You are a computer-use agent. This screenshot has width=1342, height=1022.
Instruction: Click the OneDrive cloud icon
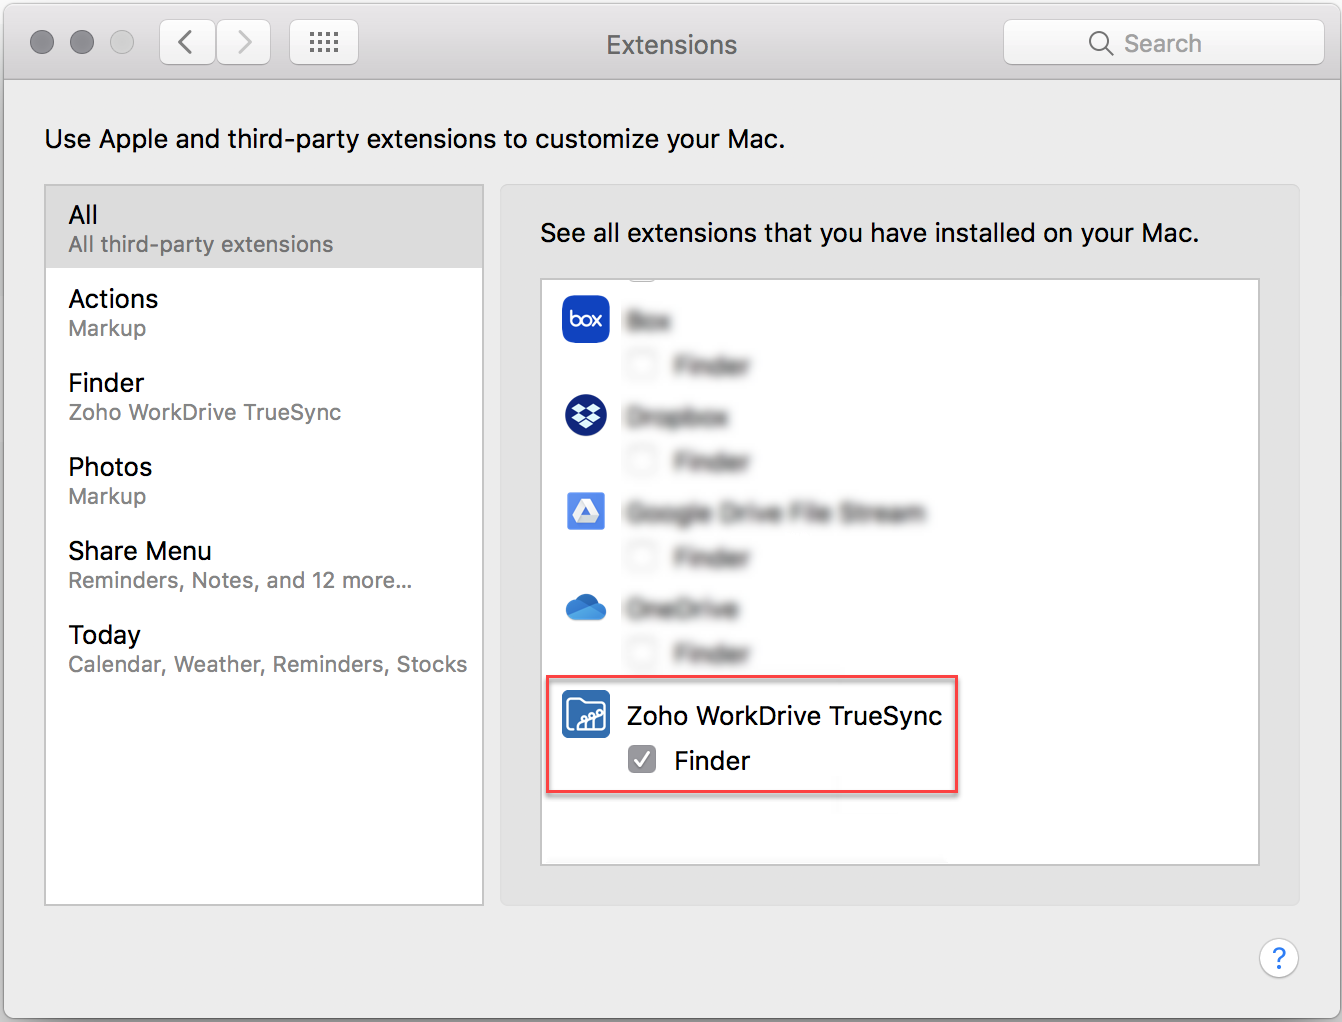(586, 607)
